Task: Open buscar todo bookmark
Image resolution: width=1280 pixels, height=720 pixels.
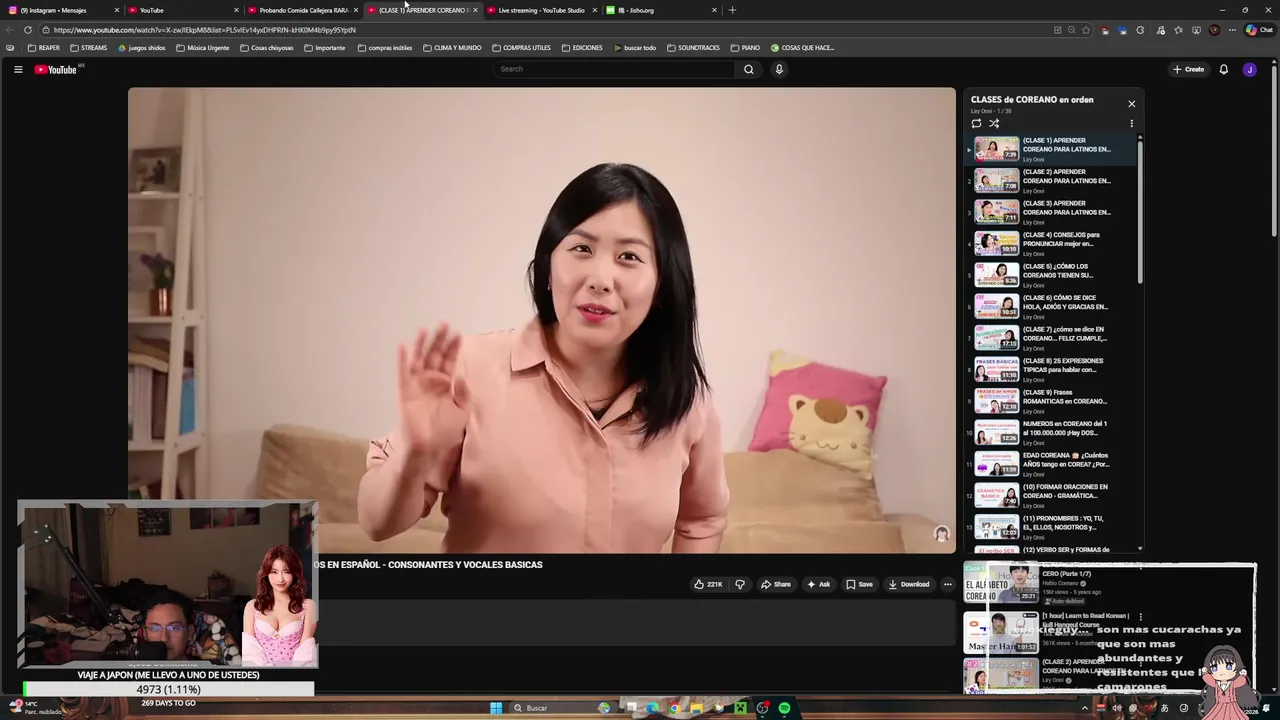Action: point(634,48)
